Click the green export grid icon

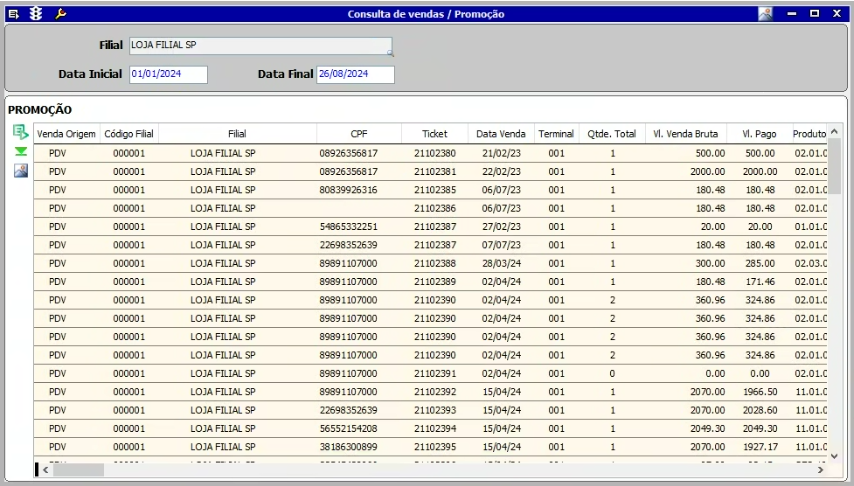pyautogui.click(x=21, y=132)
